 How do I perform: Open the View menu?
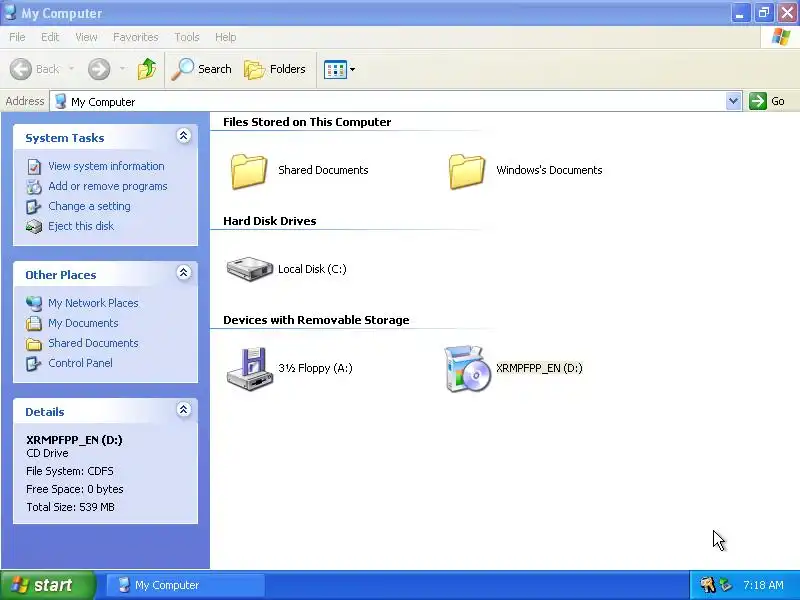tap(86, 37)
